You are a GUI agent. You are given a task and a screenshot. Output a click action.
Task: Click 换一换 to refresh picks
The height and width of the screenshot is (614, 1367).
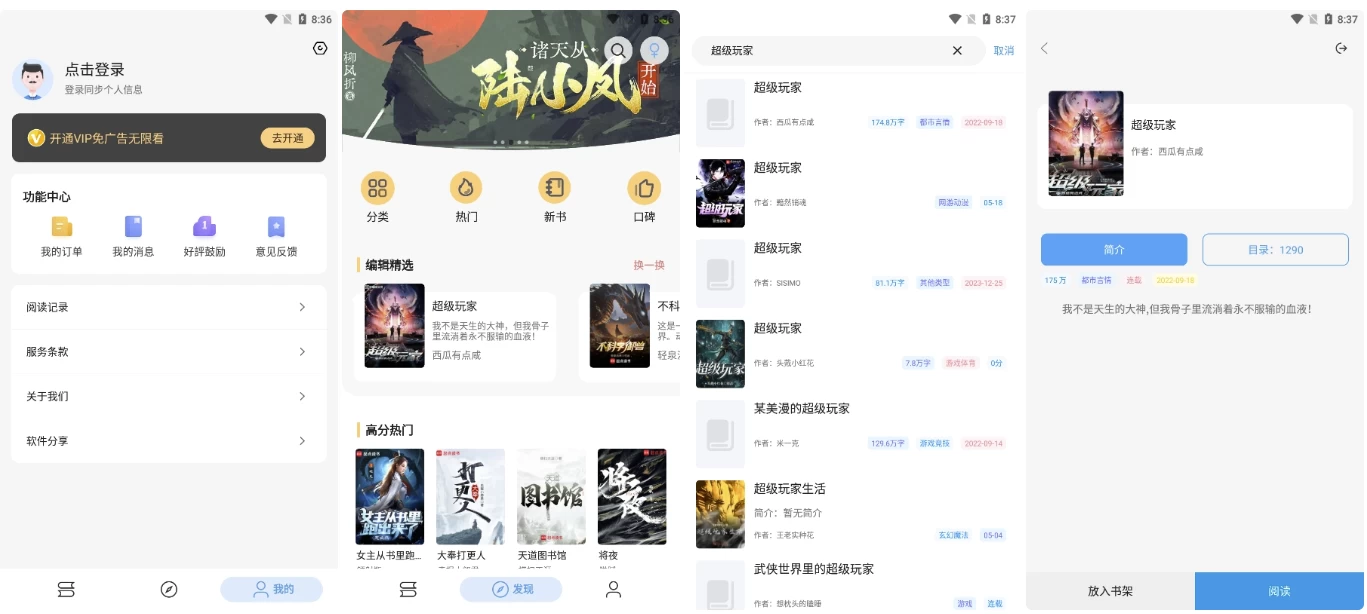[648, 265]
